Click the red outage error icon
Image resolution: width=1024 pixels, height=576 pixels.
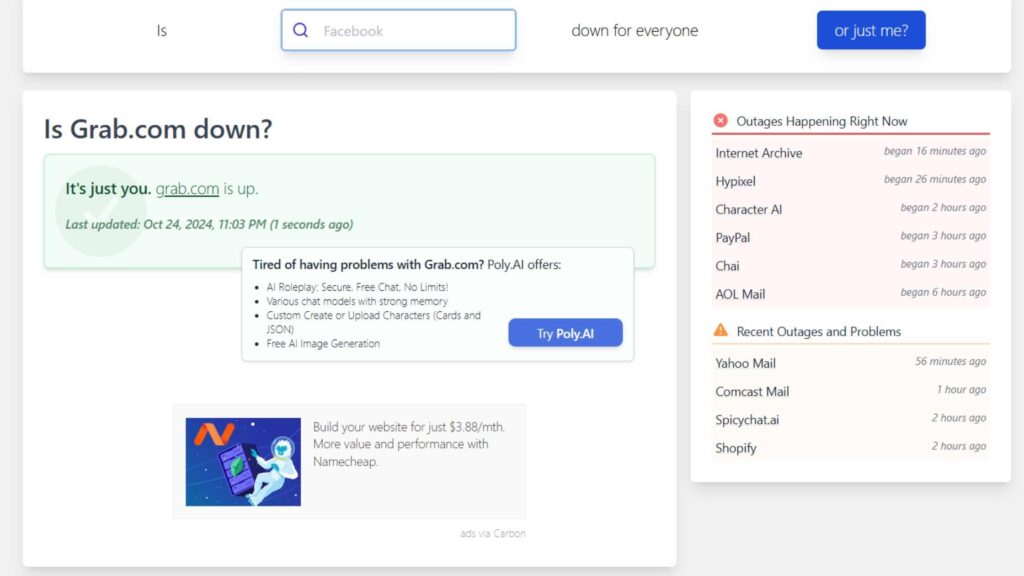click(x=720, y=121)
